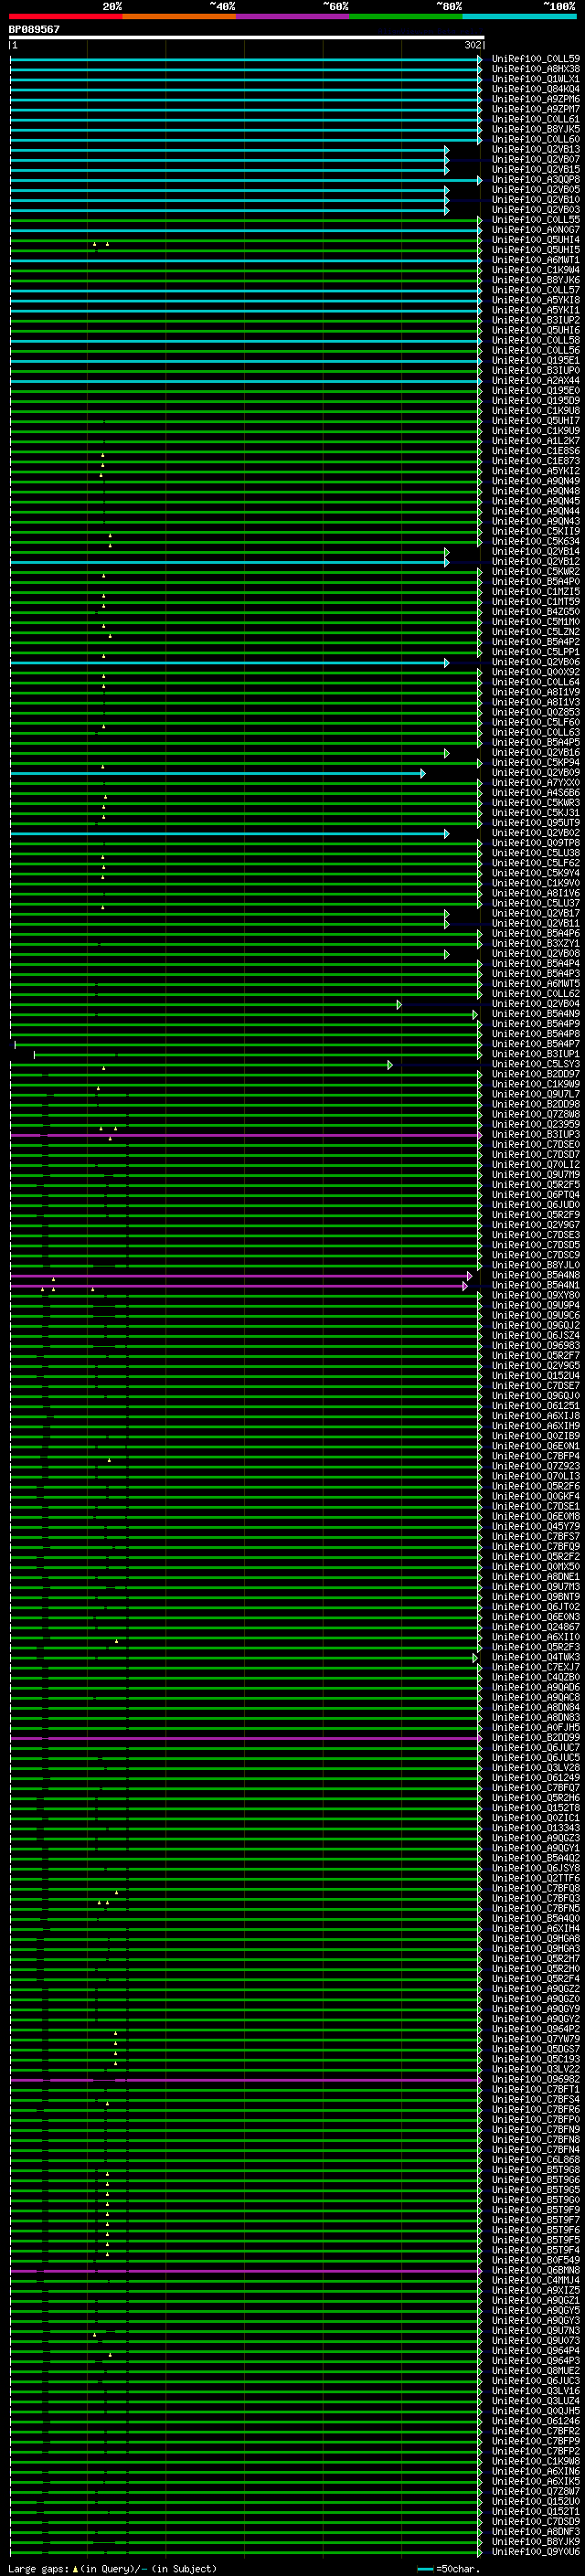Click label UniRef100_Q4TWK3
The image size is (585, 2576).
pos(535,1658)
